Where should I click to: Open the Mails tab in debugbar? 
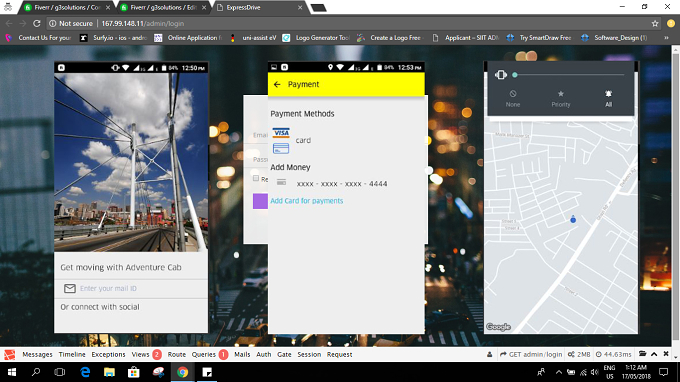pos(242,355)
